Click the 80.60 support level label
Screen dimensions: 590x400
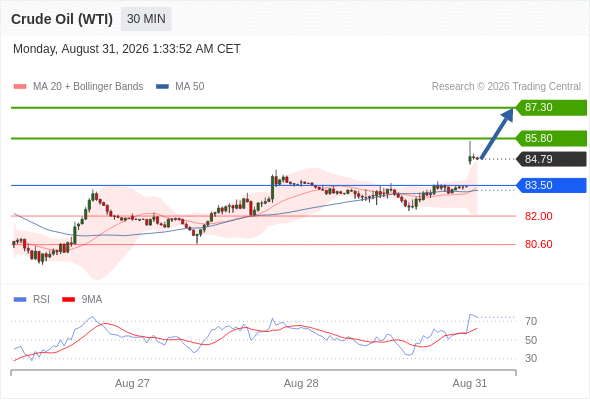pyautogui.click(x=538, y=244)
